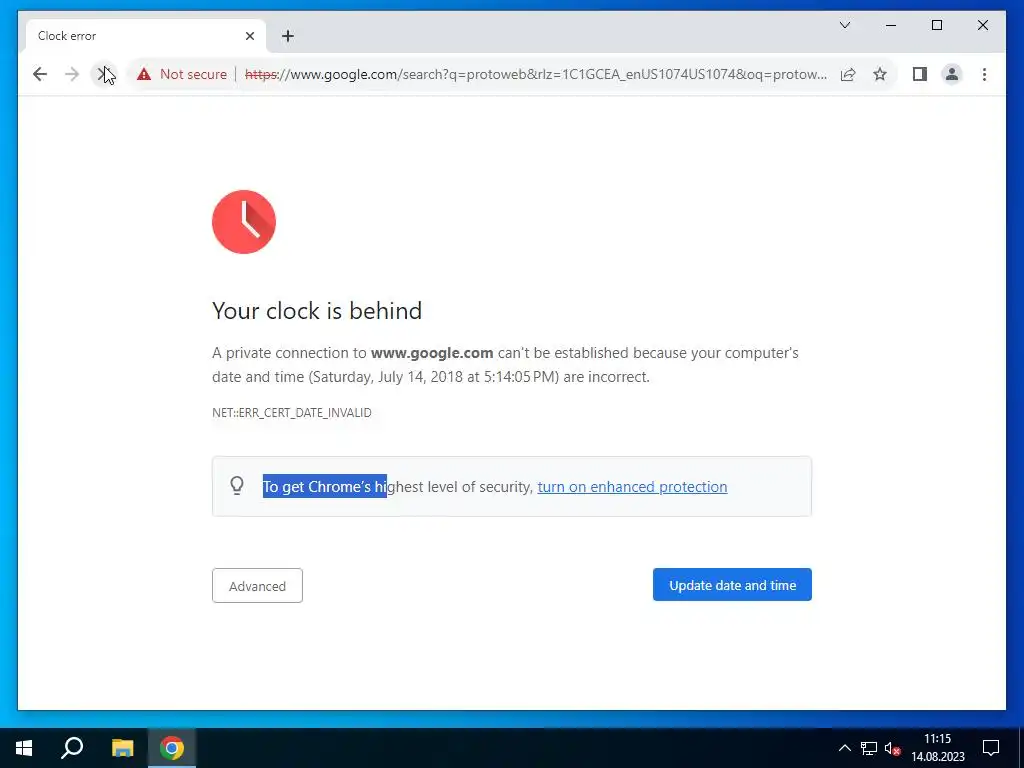Click Update date and time button
The height and width of the screenshot is (768, 1024).
[x=732, y=585]
